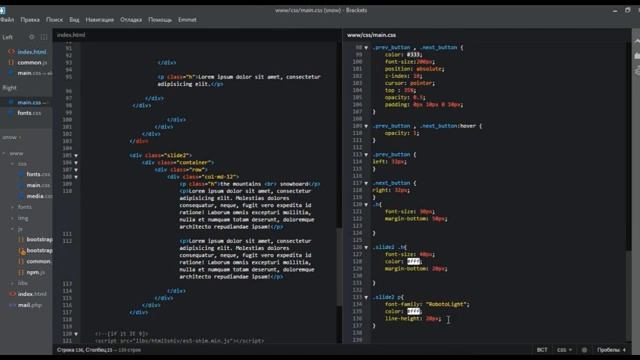
Task: Click the Brackets app logo in title bar
Action: point(2,10)
